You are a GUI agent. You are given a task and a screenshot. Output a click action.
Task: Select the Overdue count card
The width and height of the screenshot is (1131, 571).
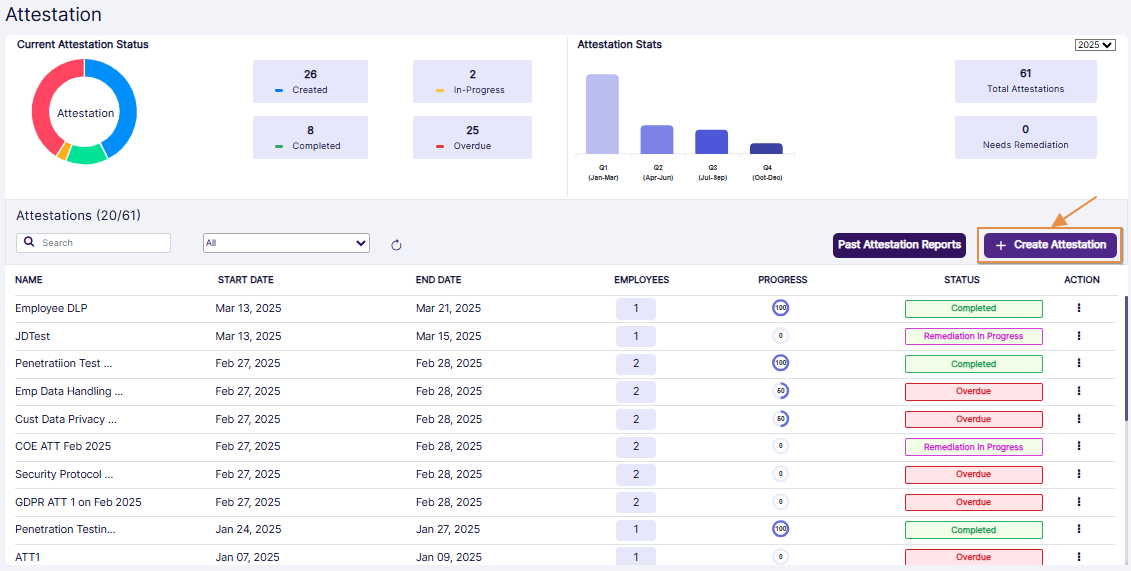click(472, 137)
